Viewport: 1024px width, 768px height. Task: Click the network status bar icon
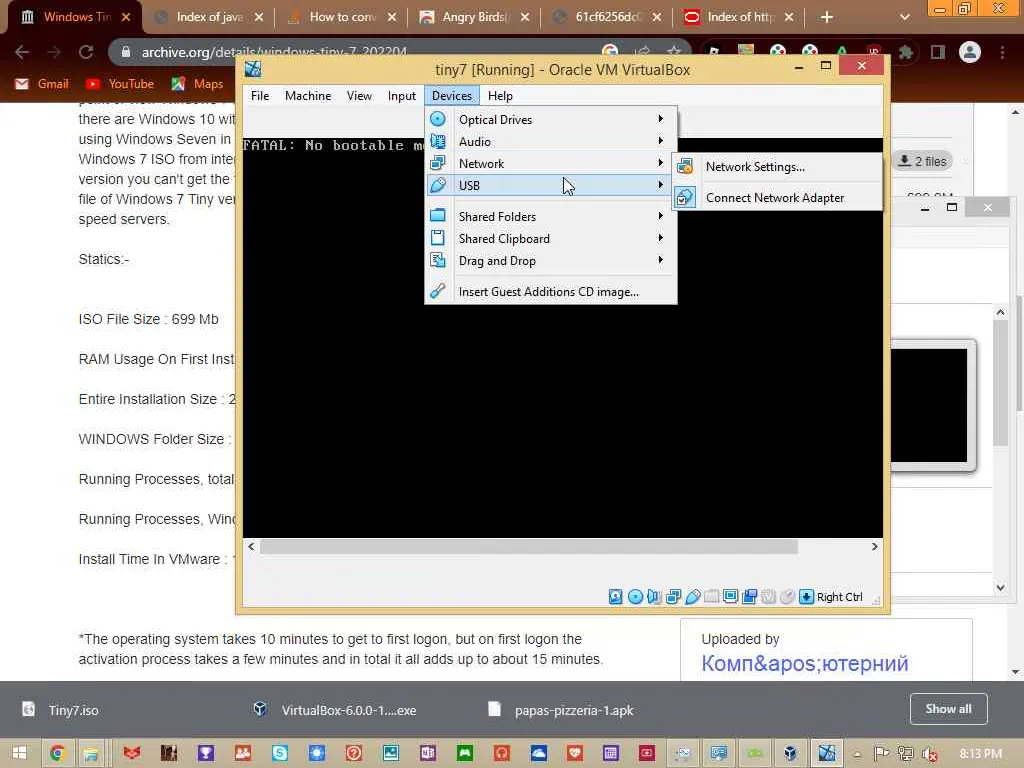[673, 596]
